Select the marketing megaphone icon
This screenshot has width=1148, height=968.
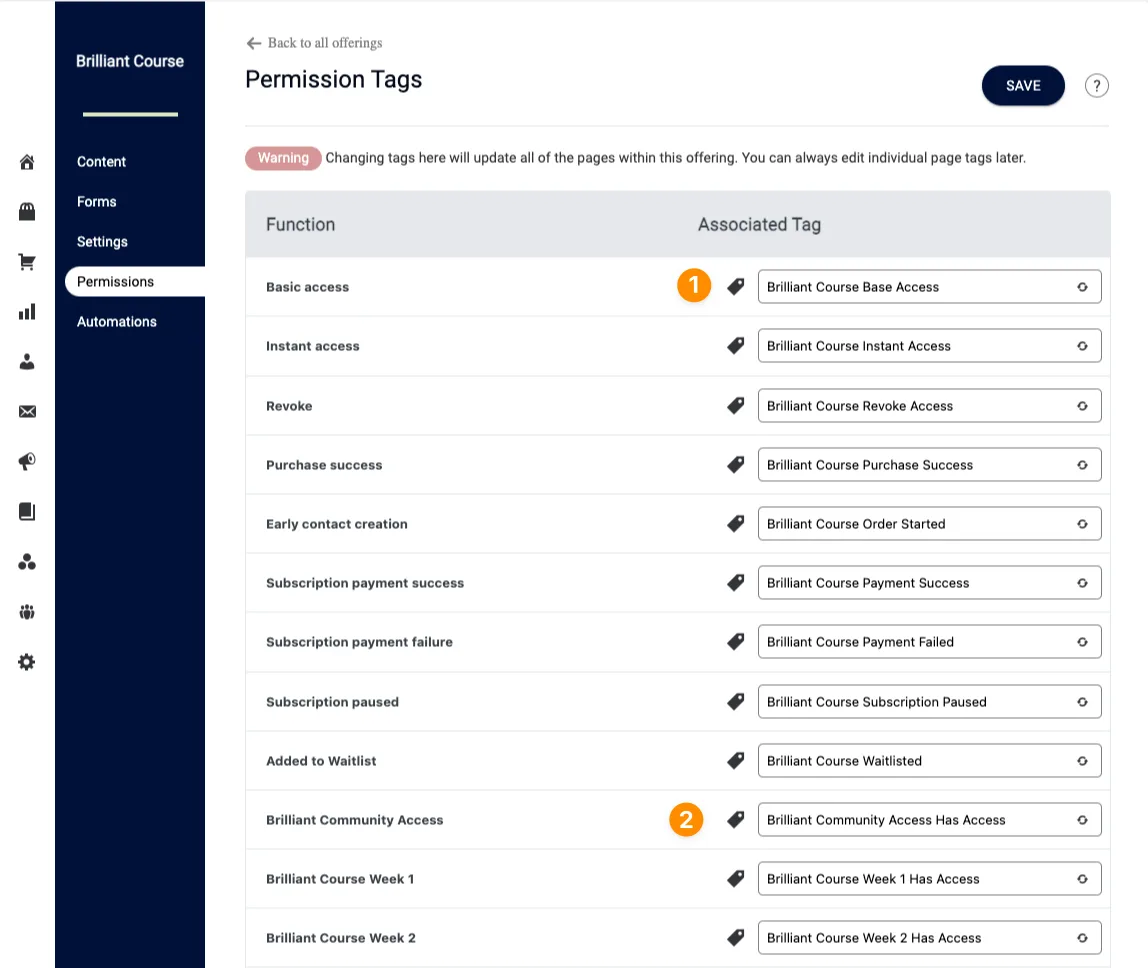27,461
